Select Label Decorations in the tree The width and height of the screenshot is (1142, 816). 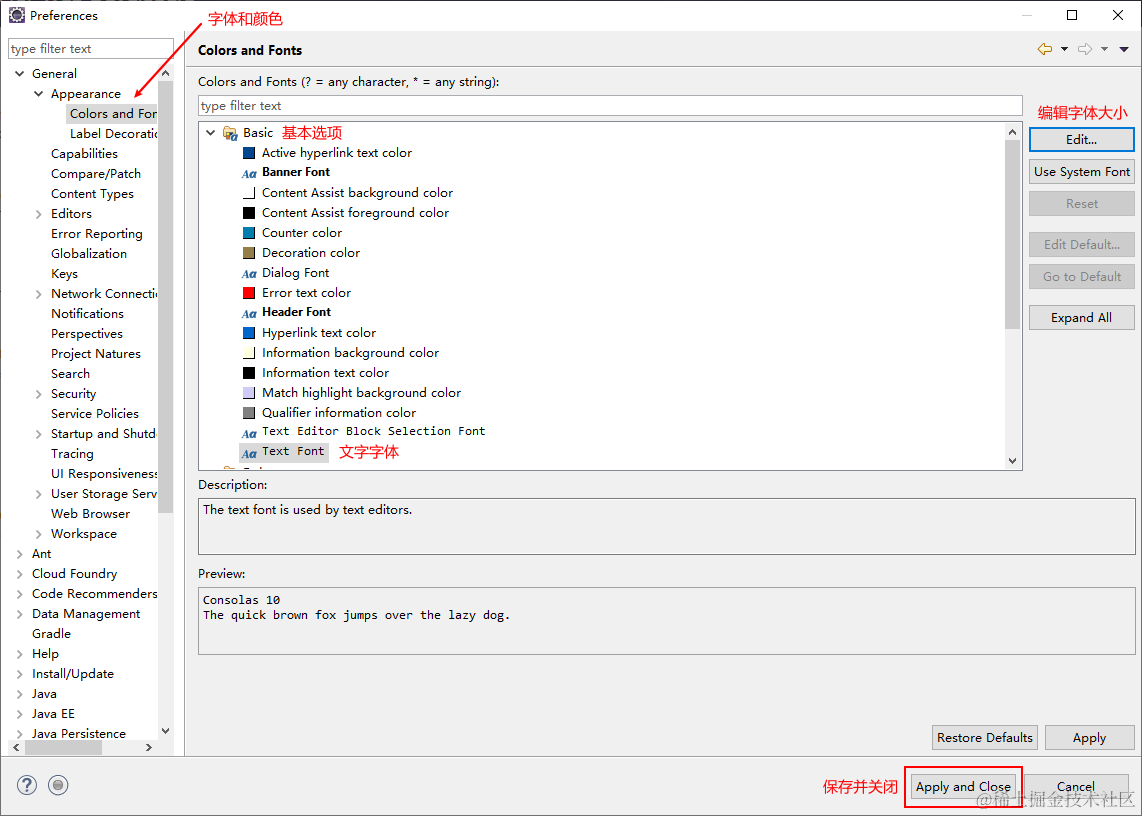point(113,134)
